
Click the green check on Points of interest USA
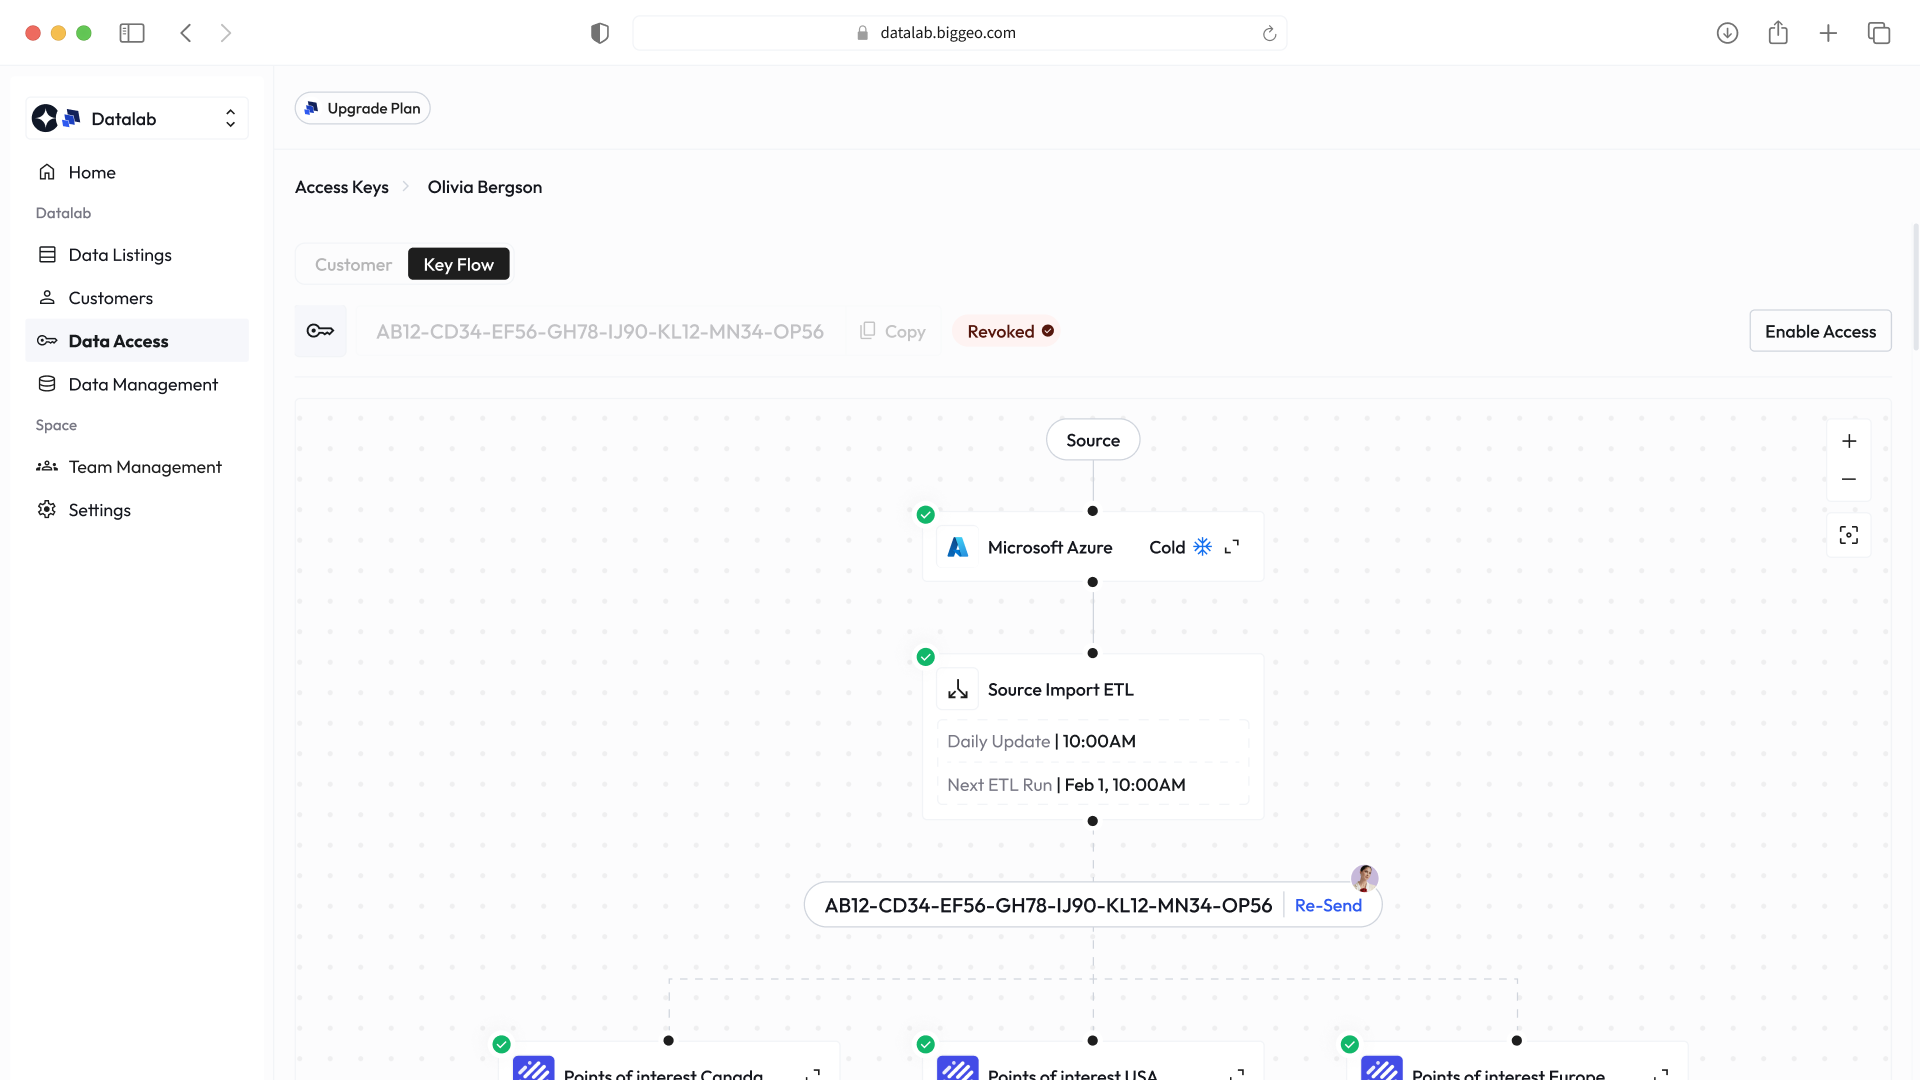tap(926, 1044)
